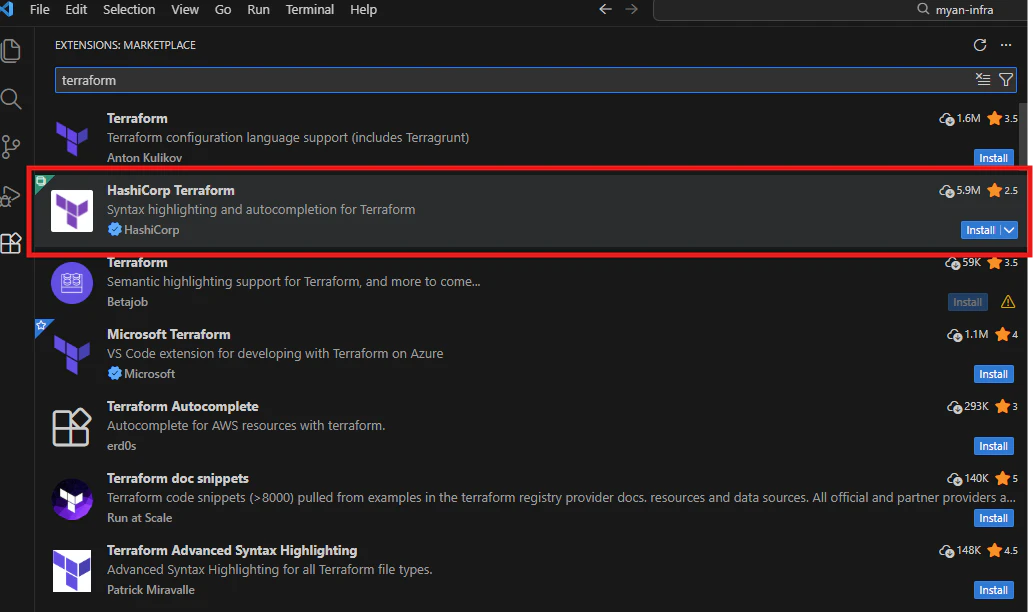Click the 3.5 star rating of Anton Kulikov's Terraform
The image size is (1033, 612).
(1003, 119)
